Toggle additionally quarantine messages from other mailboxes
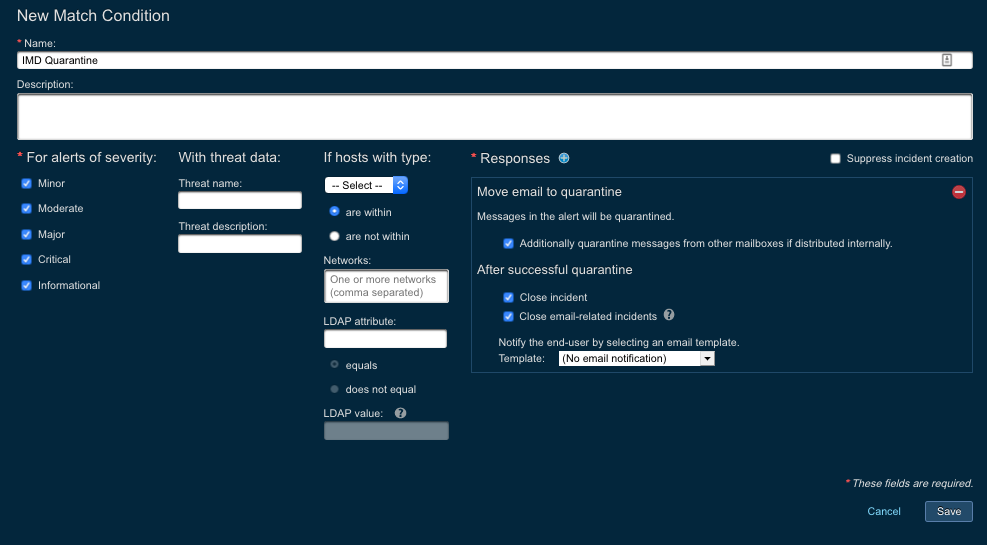 [x=508, y=243]
